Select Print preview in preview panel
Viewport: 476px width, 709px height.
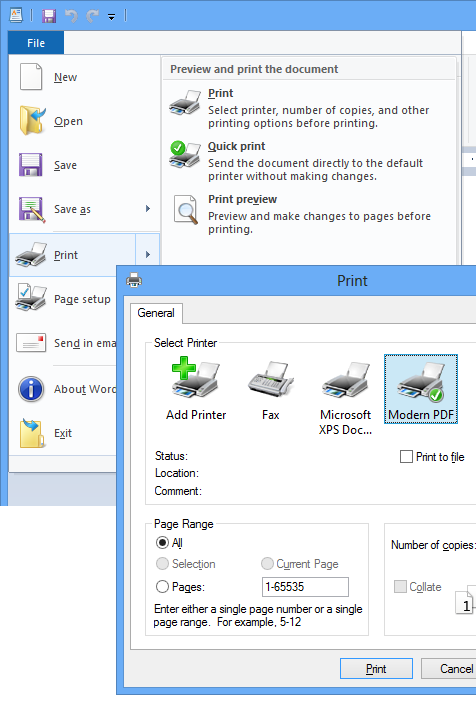[x=309, y=214]
